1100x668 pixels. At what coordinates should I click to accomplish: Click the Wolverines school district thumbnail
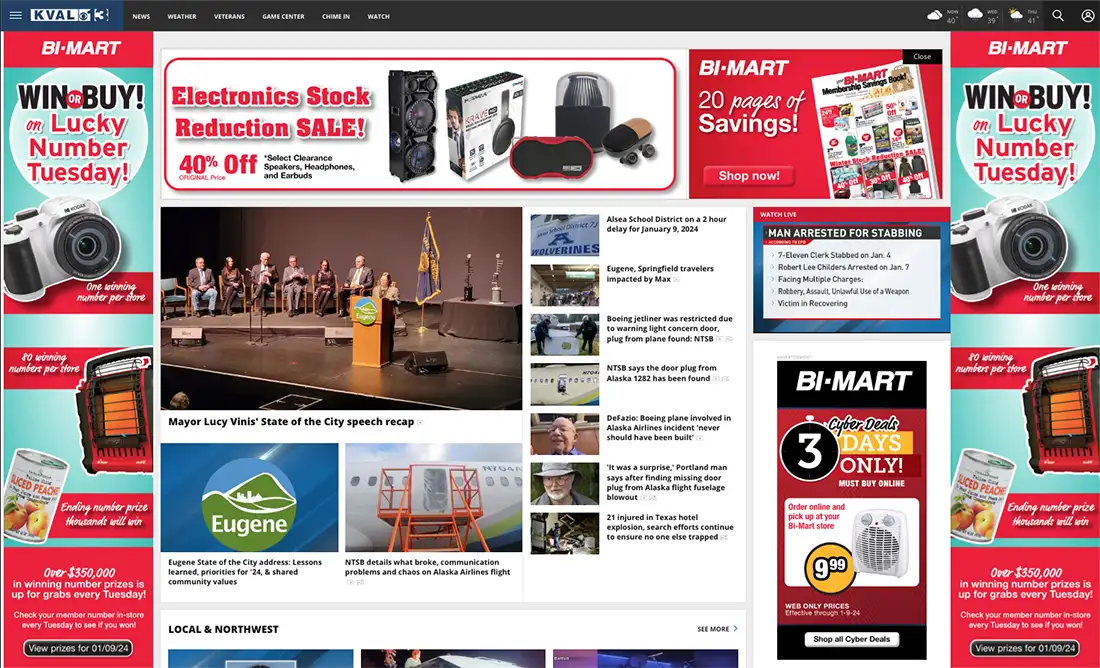pyautogui.click(x=565, y=235)
